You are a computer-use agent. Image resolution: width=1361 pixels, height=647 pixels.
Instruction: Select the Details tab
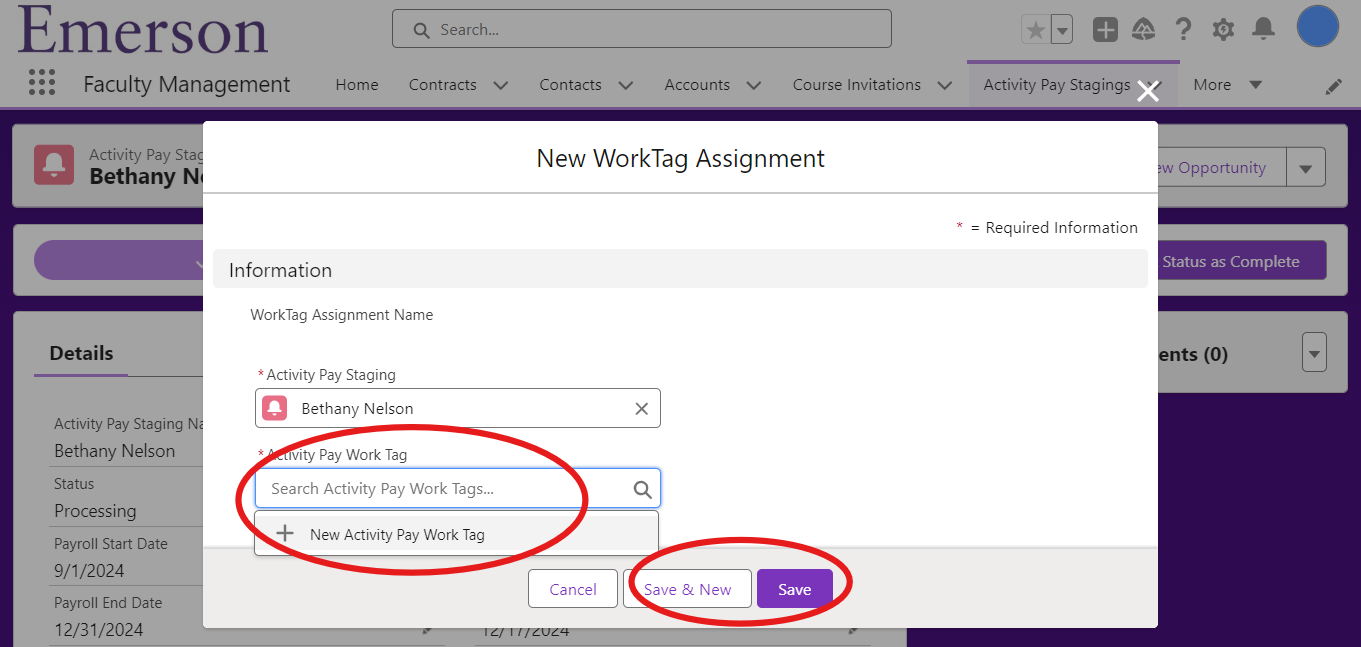[x=81, y=353]
